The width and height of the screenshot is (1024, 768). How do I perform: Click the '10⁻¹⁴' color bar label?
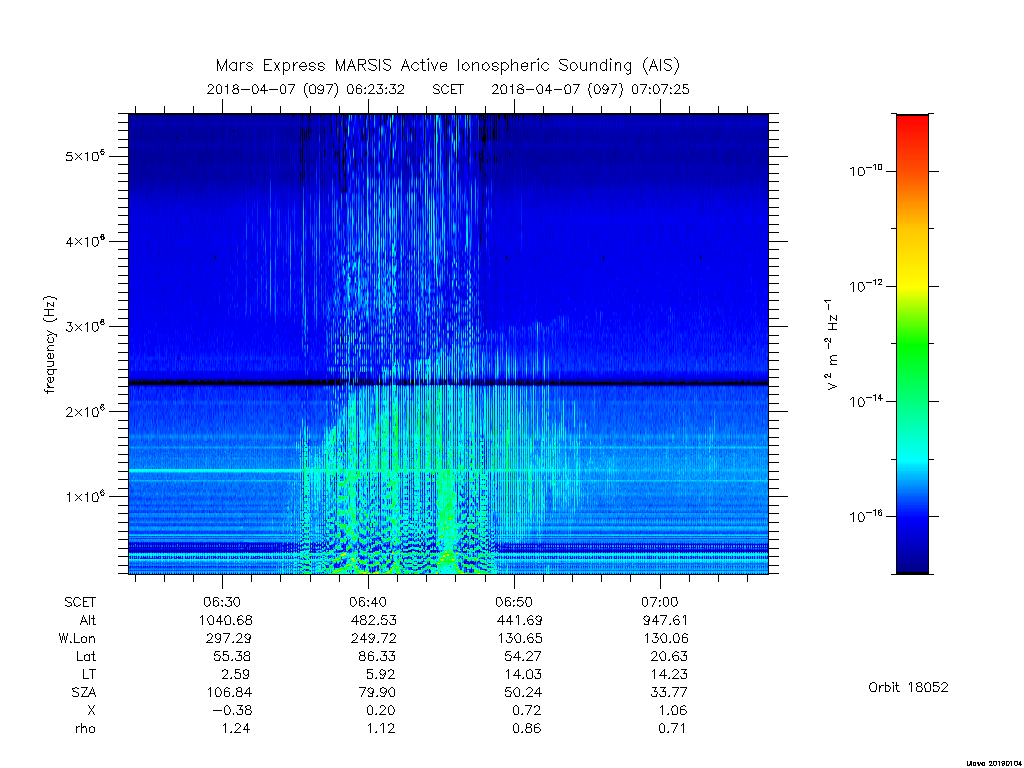coord(866,401)
